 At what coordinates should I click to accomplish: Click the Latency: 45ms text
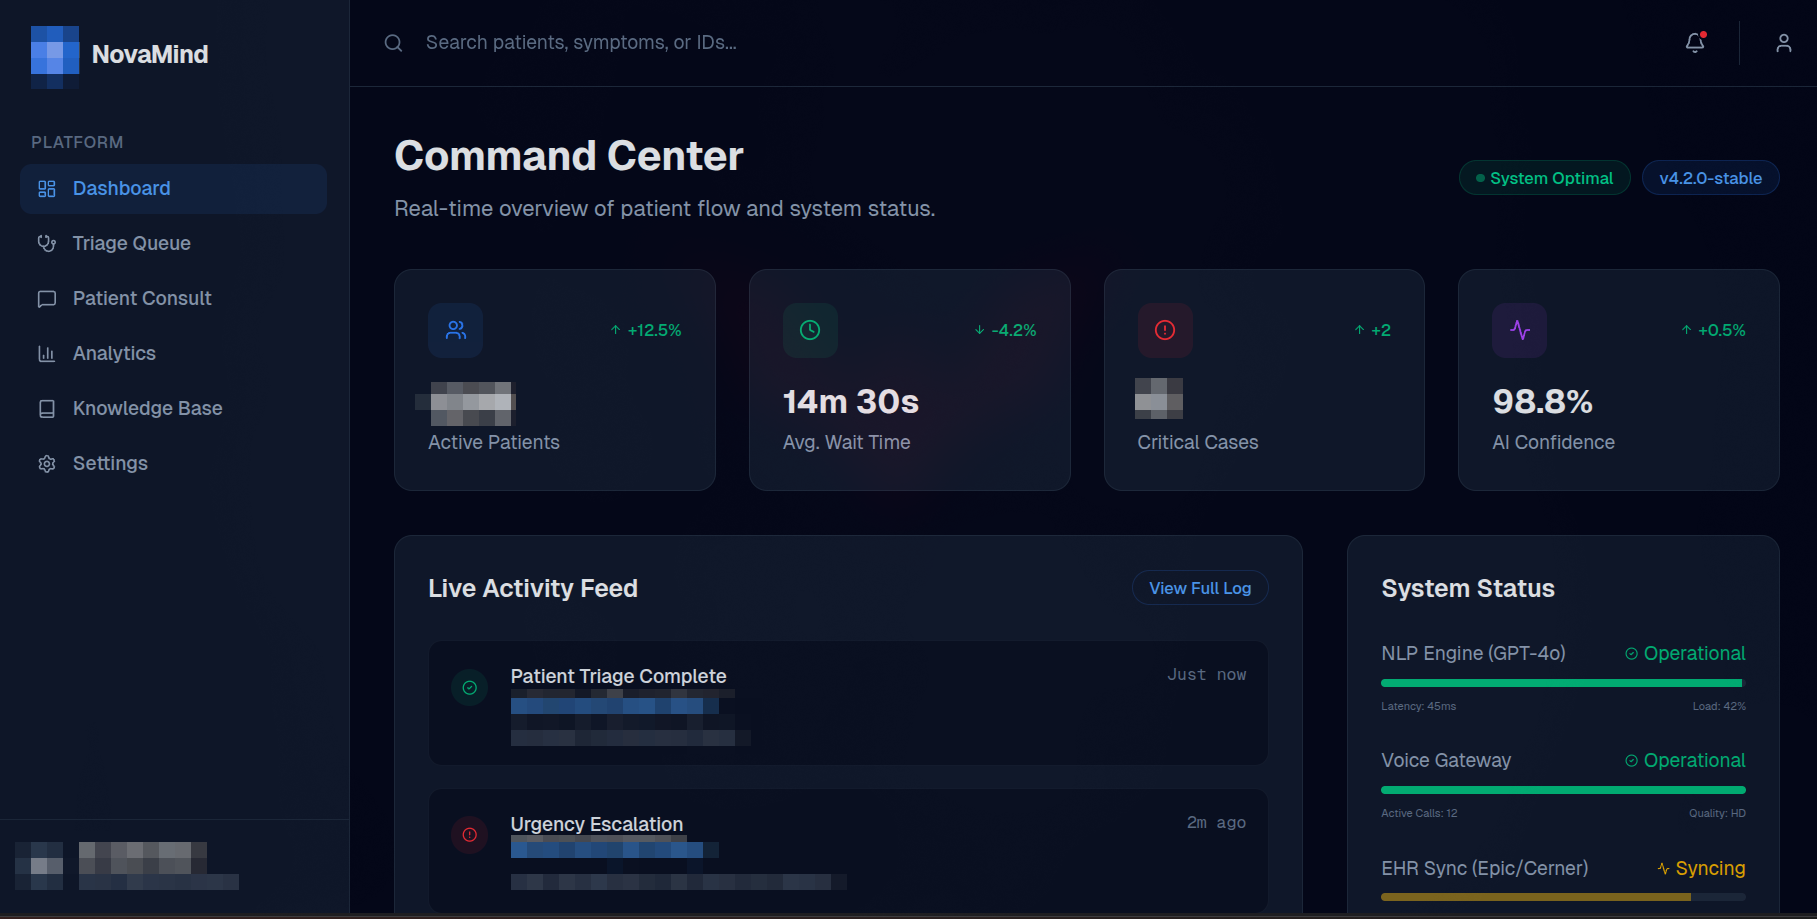(1418, 706)
